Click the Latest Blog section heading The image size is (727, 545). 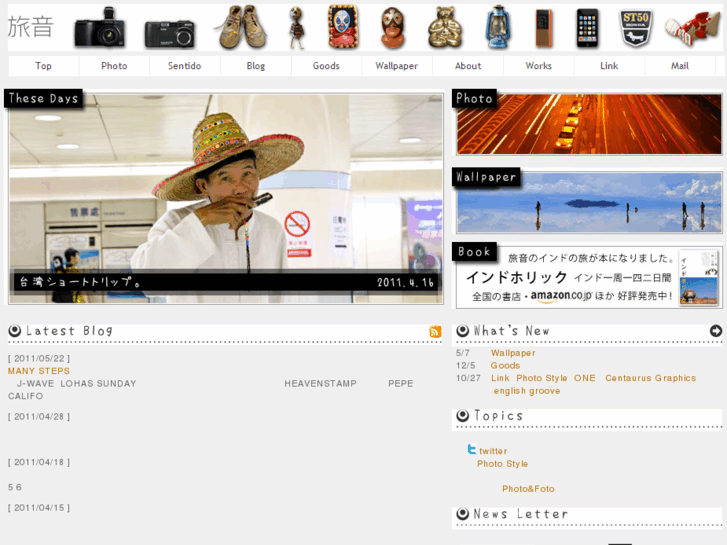pyautogui.click(x=69, y=331)
